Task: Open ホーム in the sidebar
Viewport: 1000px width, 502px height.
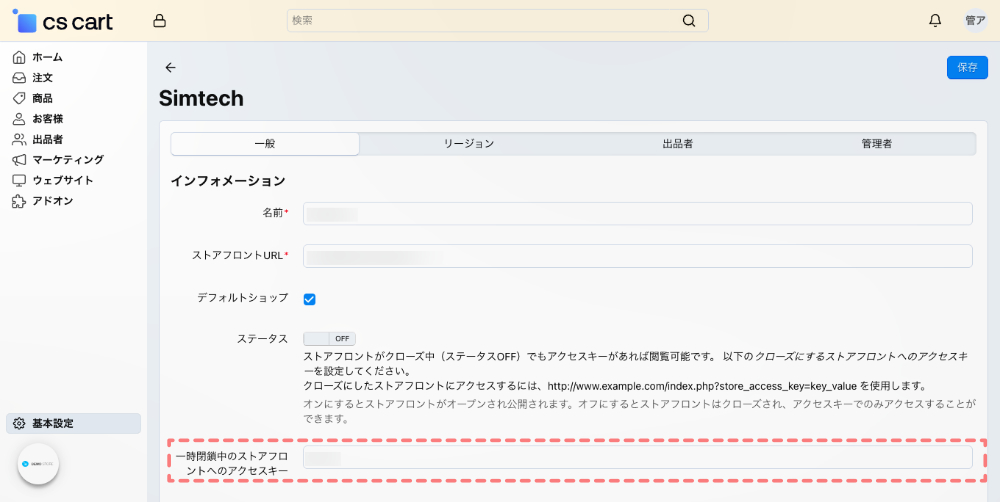Action: tap(47, 57)
